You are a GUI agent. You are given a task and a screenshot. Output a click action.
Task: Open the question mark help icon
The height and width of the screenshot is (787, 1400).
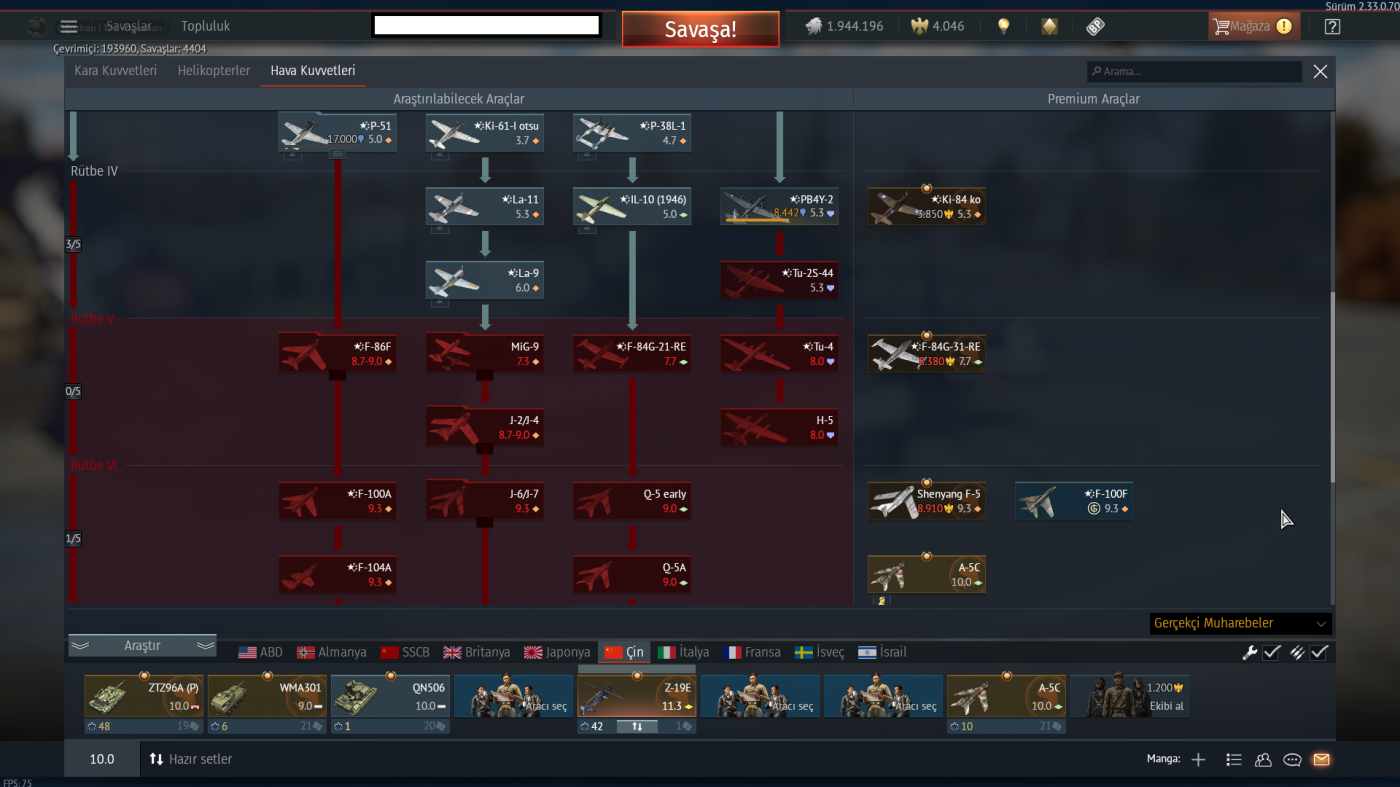pyautogui.click(x=1332, y=27)
